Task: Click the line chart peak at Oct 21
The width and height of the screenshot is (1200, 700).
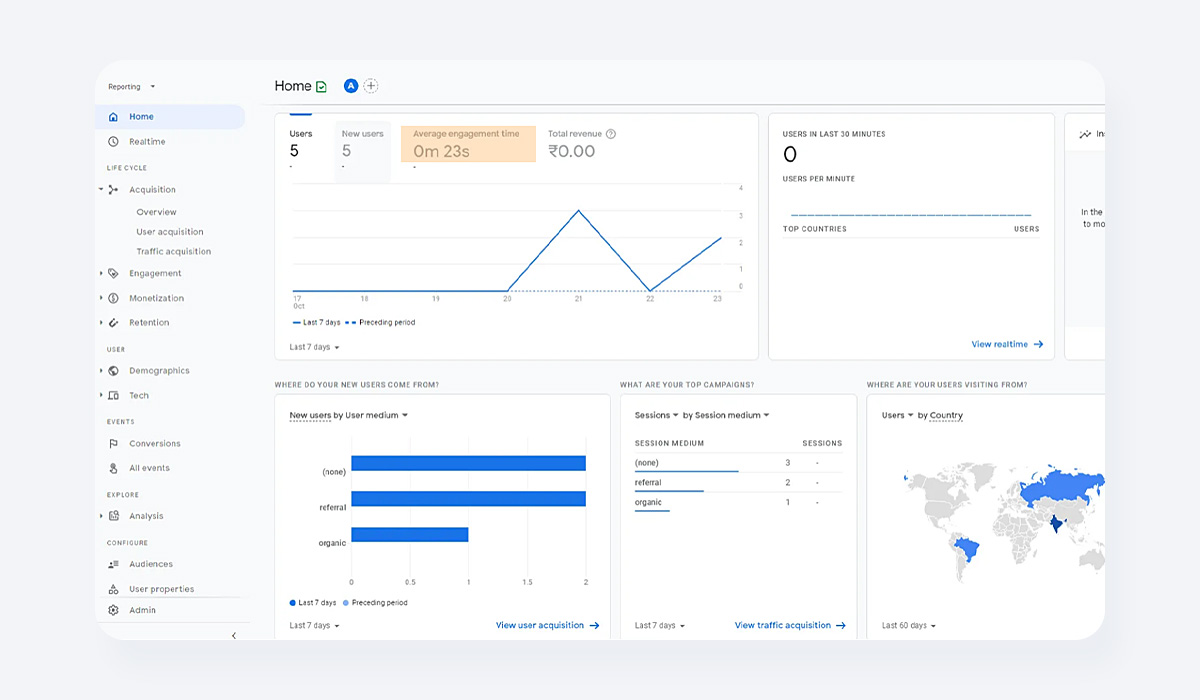Action: (578, 211)
